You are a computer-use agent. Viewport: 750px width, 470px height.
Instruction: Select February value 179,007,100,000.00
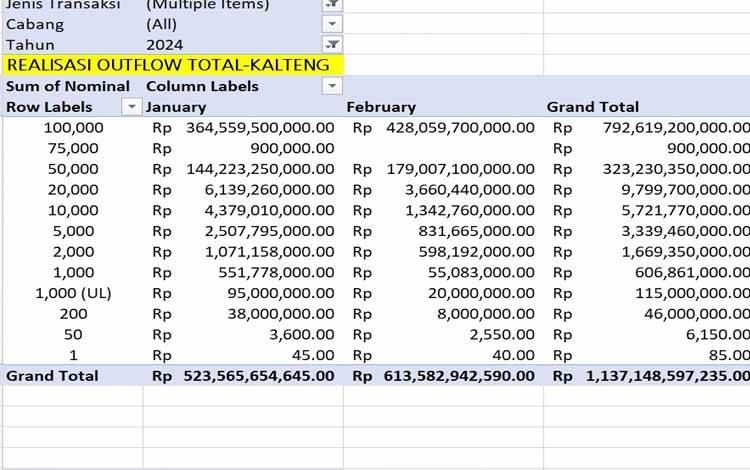pos(461,169)
